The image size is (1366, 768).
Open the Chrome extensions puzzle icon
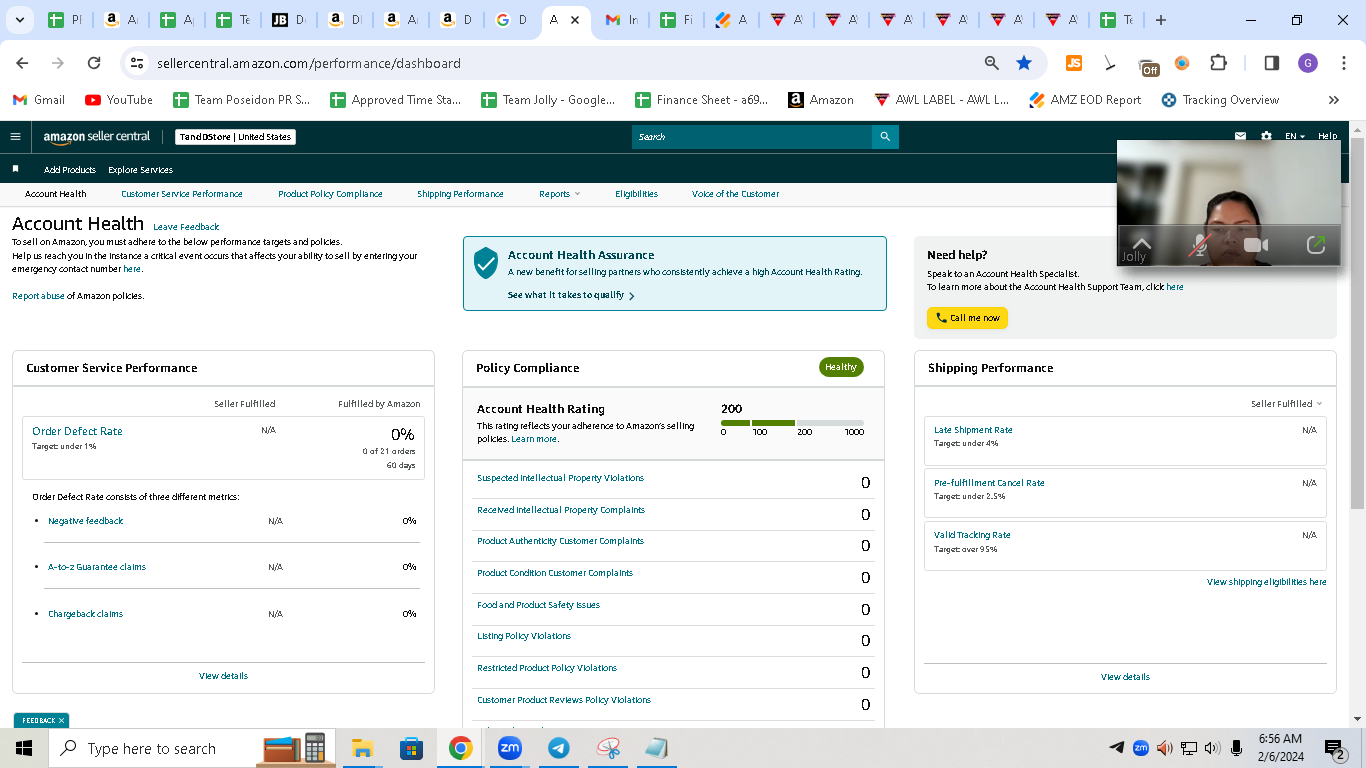point(1218,63)
